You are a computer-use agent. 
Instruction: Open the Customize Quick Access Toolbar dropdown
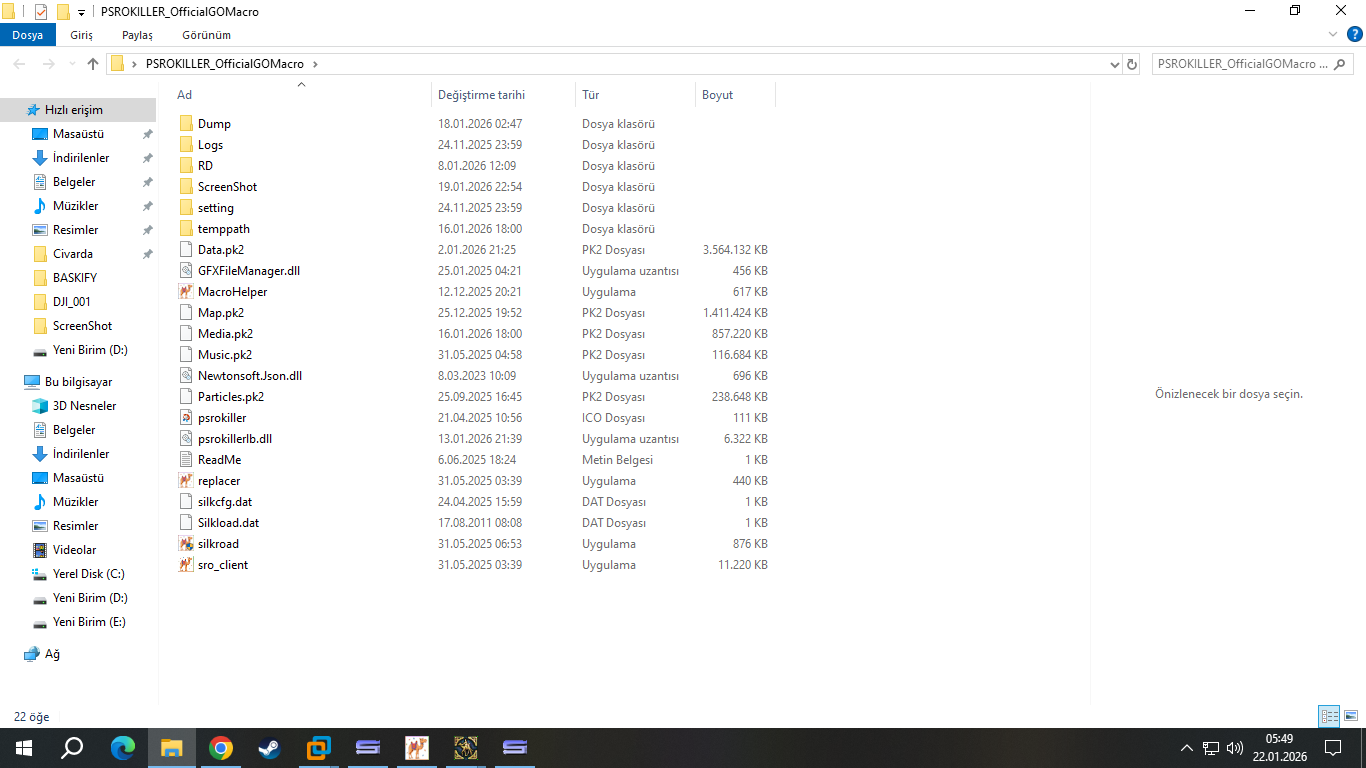coord(81,12)
